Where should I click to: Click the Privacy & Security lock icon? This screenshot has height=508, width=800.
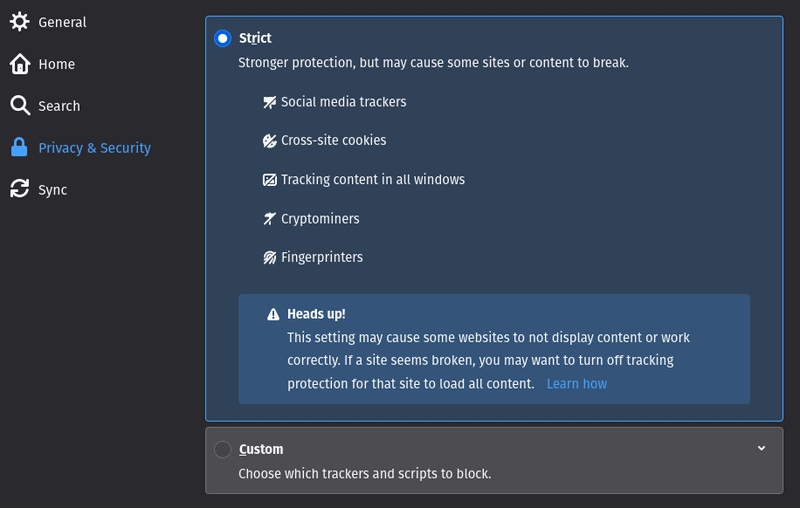click(19, 147)
